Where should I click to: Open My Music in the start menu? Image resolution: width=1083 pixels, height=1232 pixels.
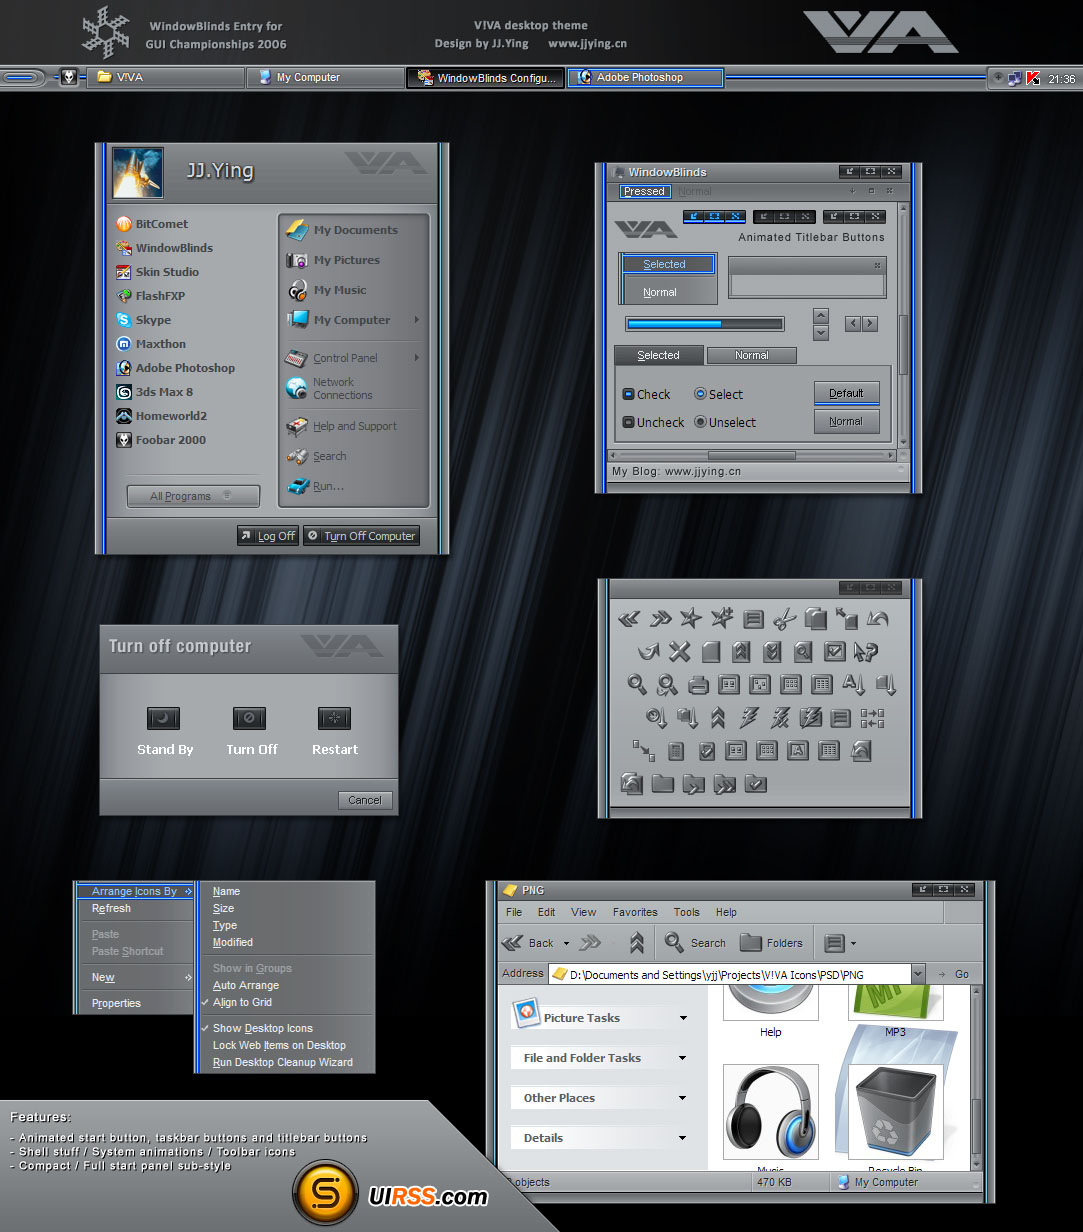(326, 290)
